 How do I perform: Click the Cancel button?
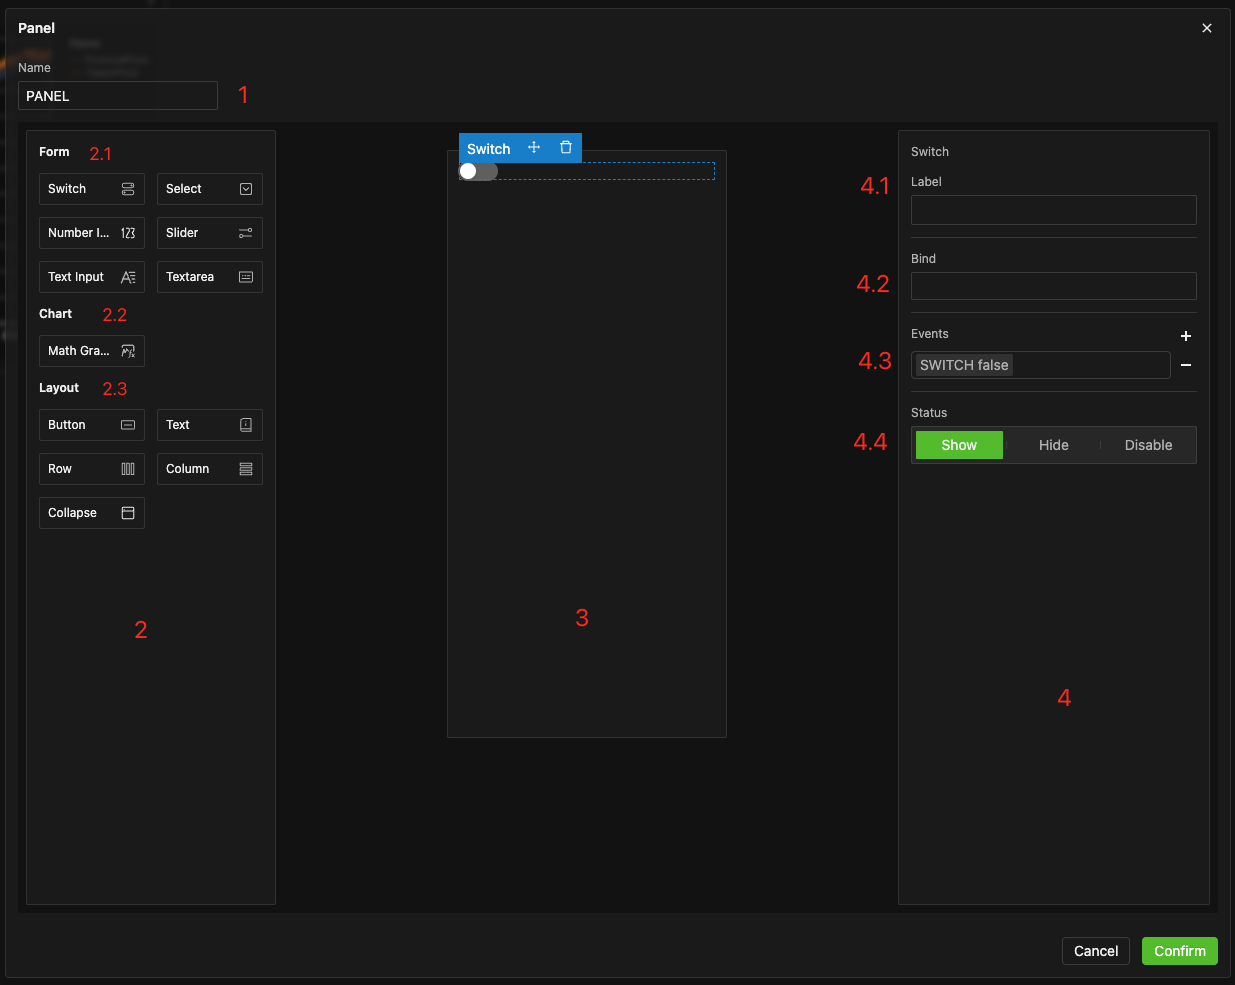1095,951
